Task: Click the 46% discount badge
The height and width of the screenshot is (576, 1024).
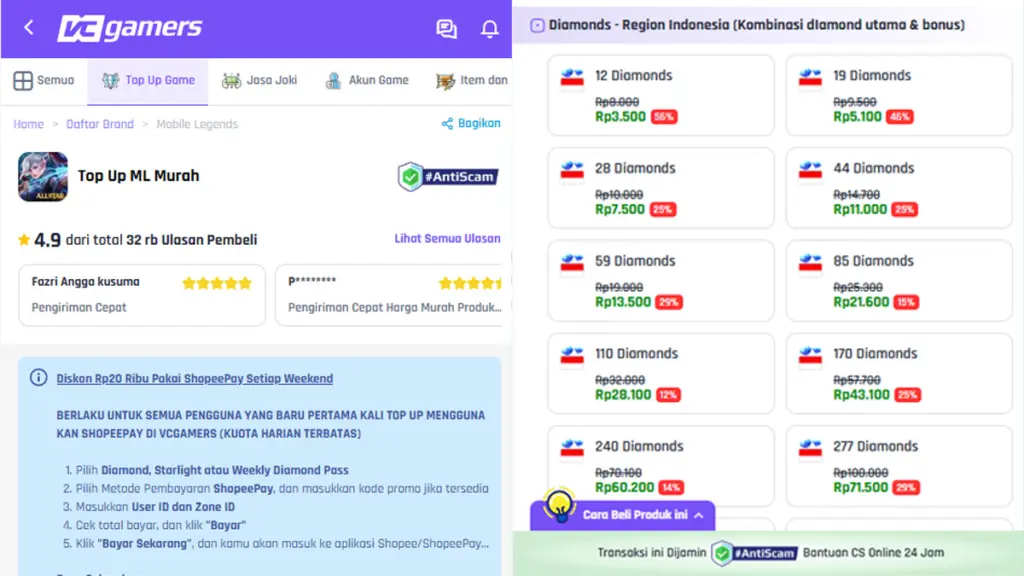Action: tap(900, 117)
